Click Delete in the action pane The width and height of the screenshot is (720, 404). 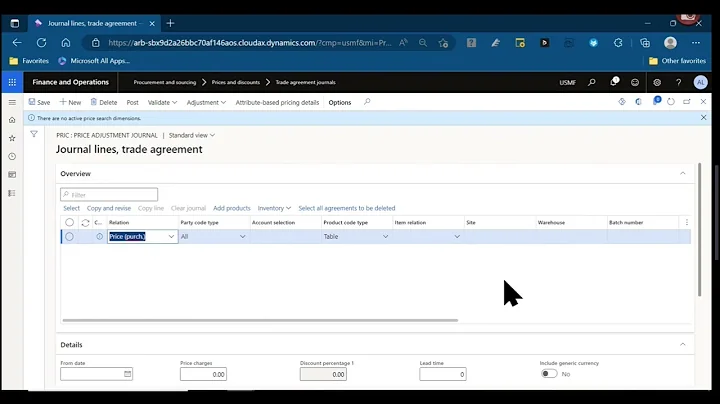pyautogui.click(x=104, y=102)
